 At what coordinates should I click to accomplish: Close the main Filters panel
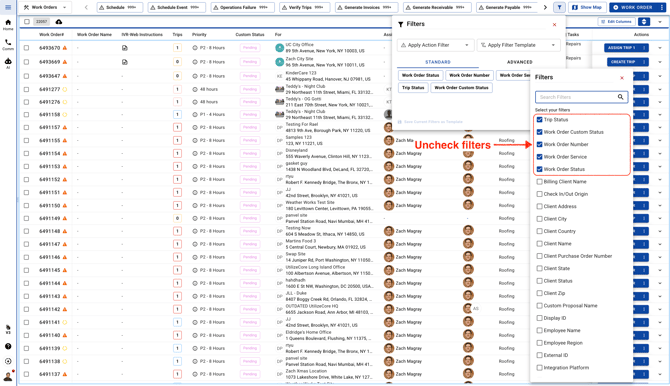[555, 24]
